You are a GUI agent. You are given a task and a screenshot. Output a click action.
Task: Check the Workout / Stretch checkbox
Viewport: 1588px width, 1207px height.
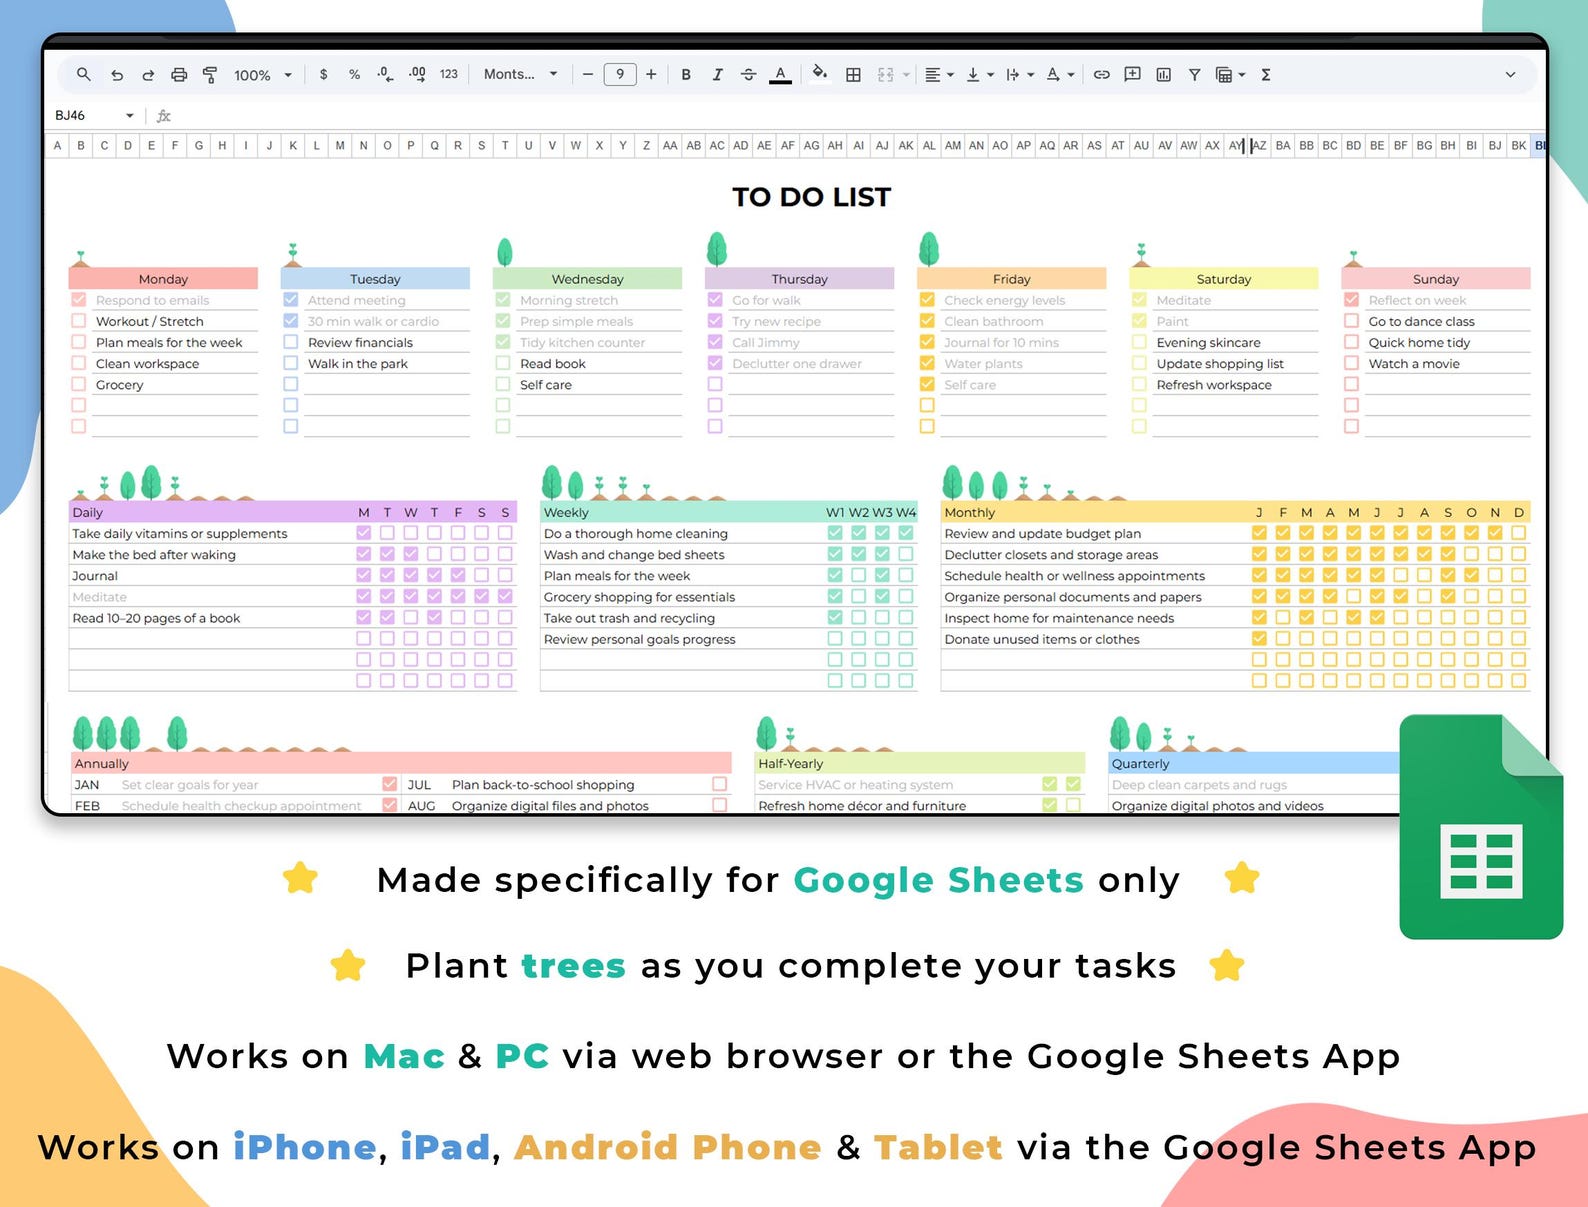click(x=79, y=321)
